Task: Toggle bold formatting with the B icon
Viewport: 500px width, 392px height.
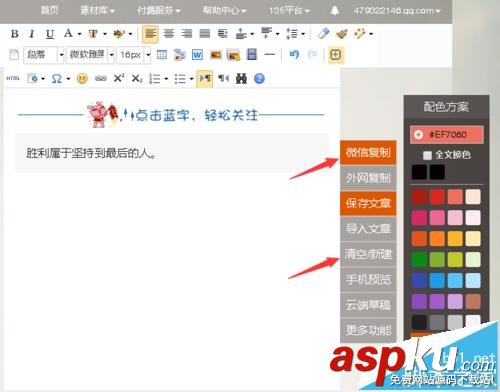Action: pos(15,34)
